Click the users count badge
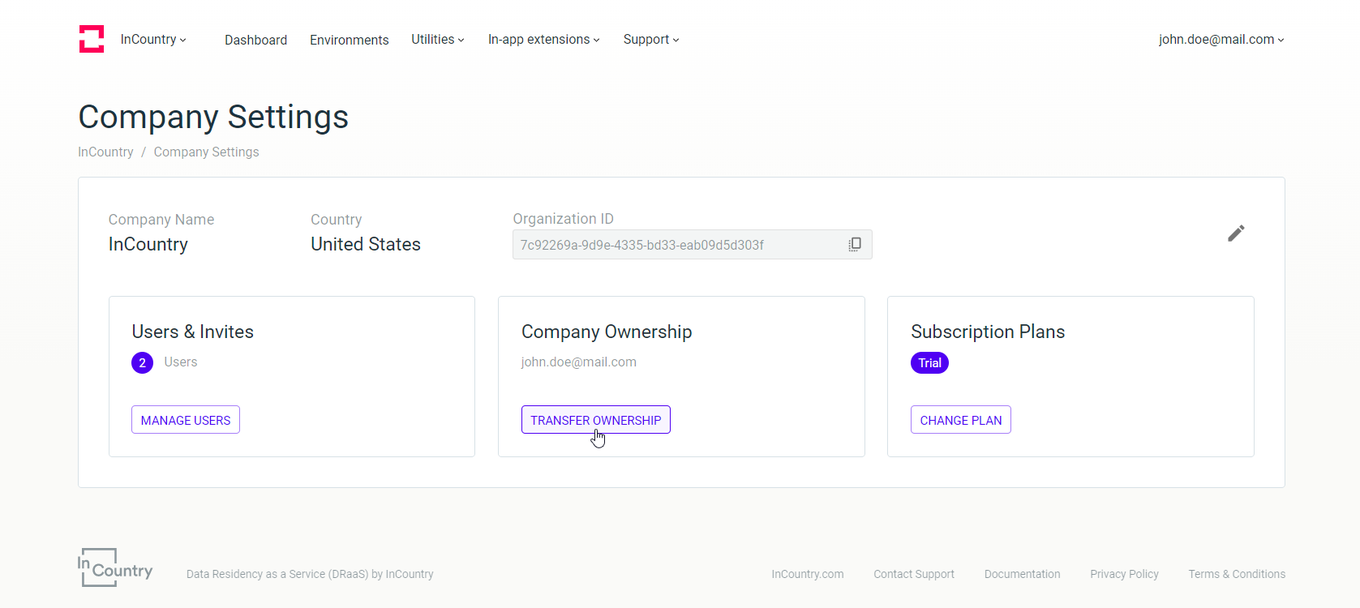Viewport: 1360px width, 608px height. tap(142, 363)
